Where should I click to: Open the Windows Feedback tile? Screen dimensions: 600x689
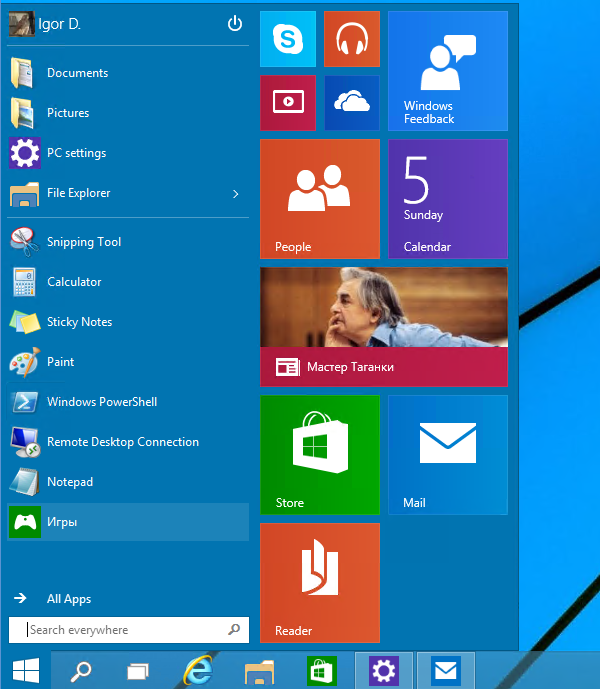point(448,71)
